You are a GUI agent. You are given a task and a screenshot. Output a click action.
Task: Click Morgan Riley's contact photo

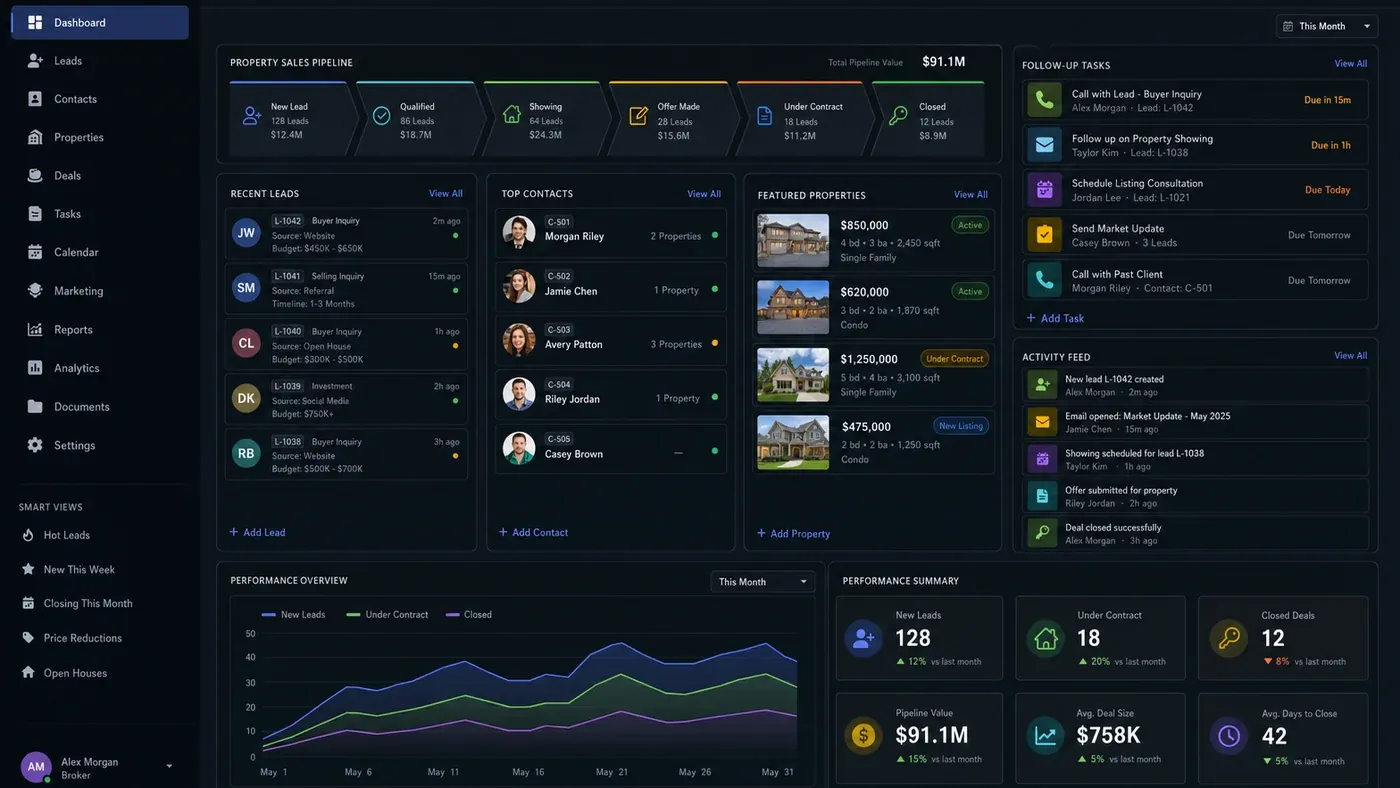coord(519,232)
